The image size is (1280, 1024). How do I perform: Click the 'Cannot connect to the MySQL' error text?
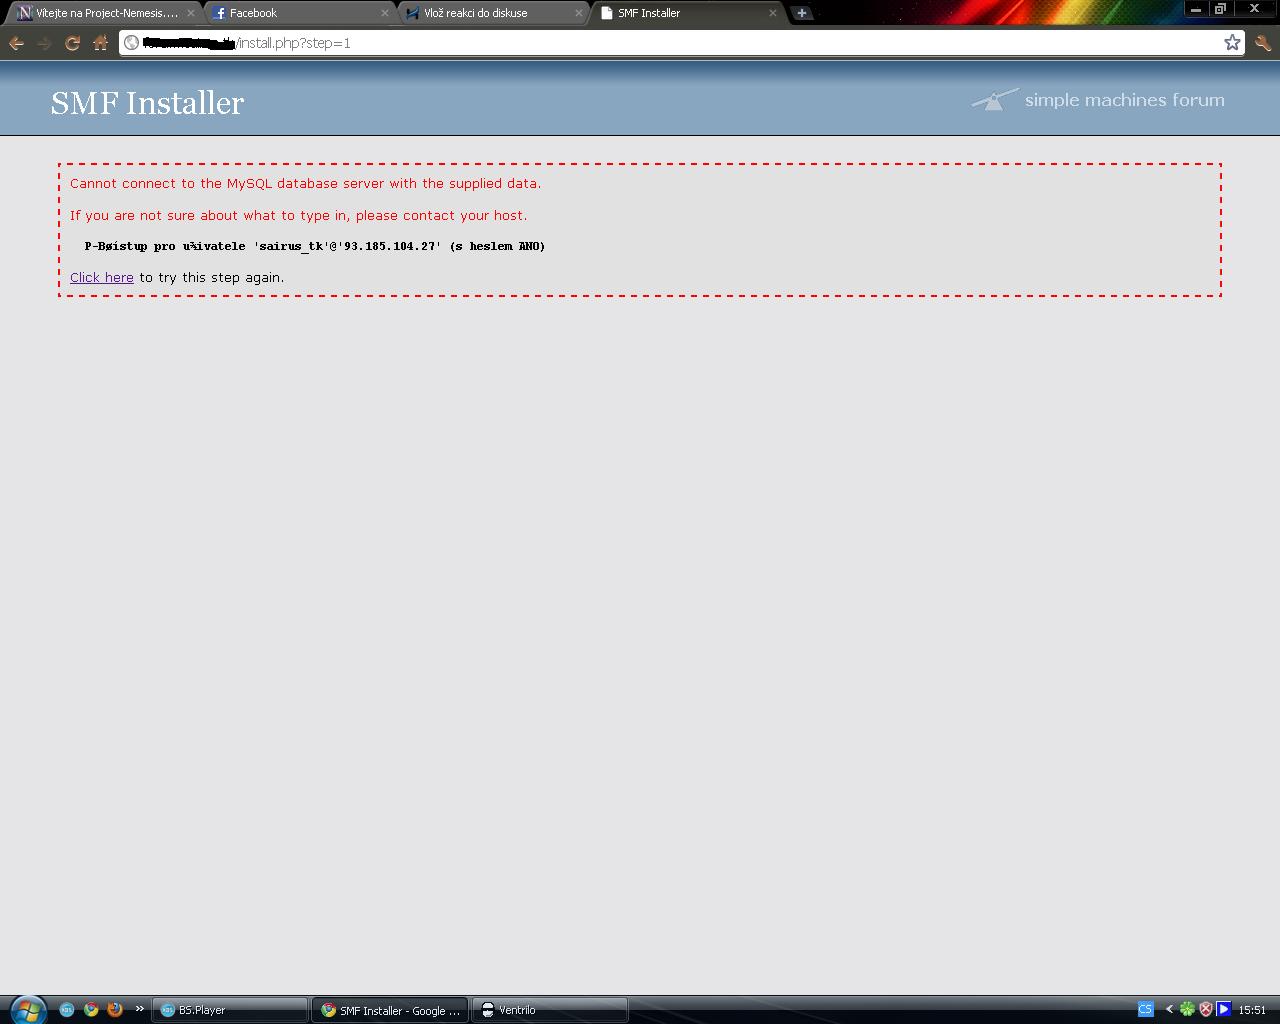point(305,183)
